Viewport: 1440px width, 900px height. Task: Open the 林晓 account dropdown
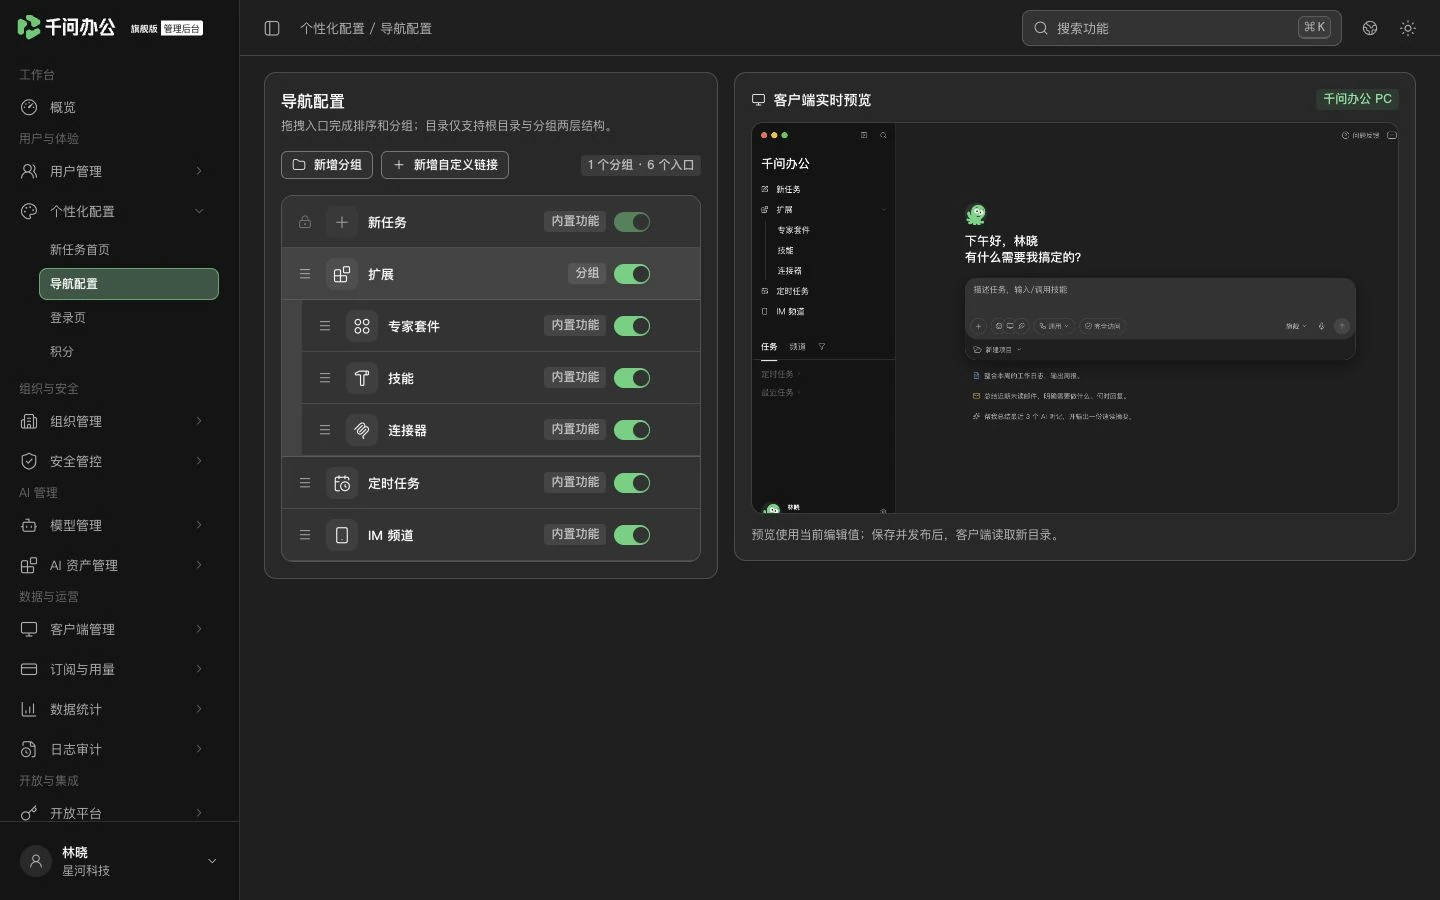[120, 861]
